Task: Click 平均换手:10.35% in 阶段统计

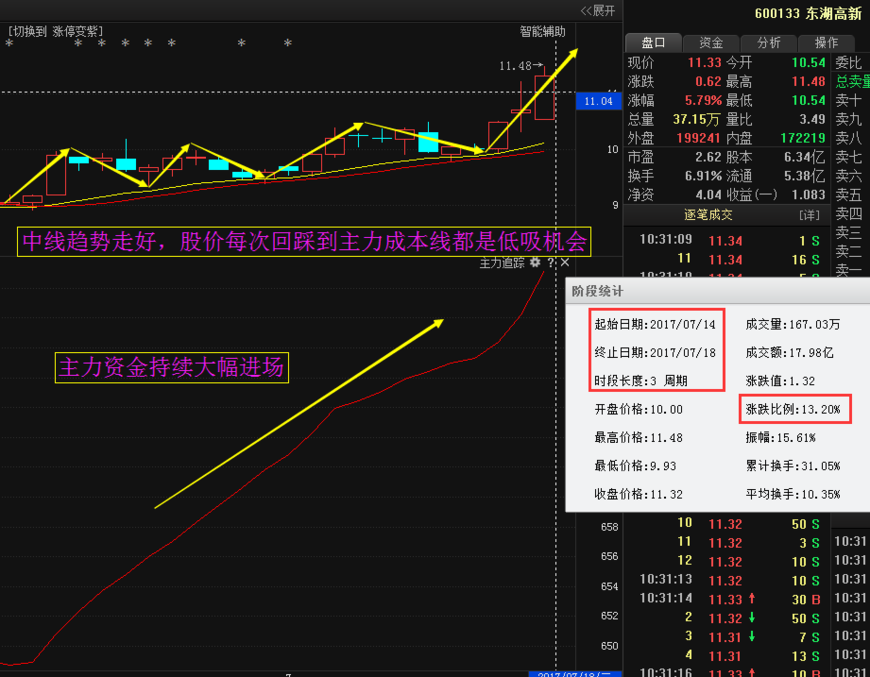Action: 793,494
